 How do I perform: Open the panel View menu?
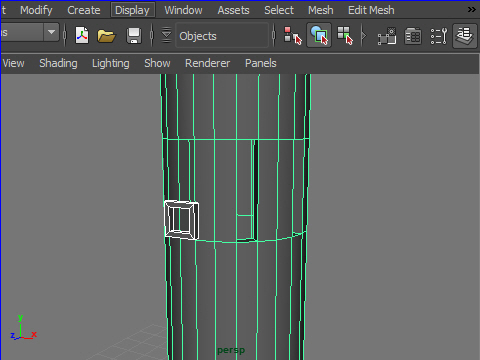13,63
